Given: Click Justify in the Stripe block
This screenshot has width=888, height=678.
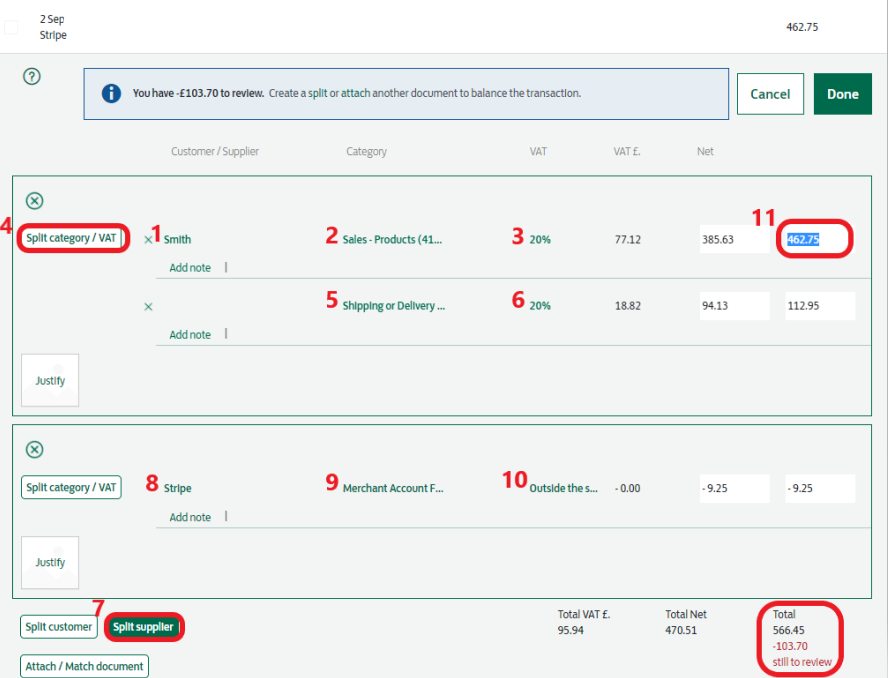Looking at the screenshot, I should click(50, 562).
